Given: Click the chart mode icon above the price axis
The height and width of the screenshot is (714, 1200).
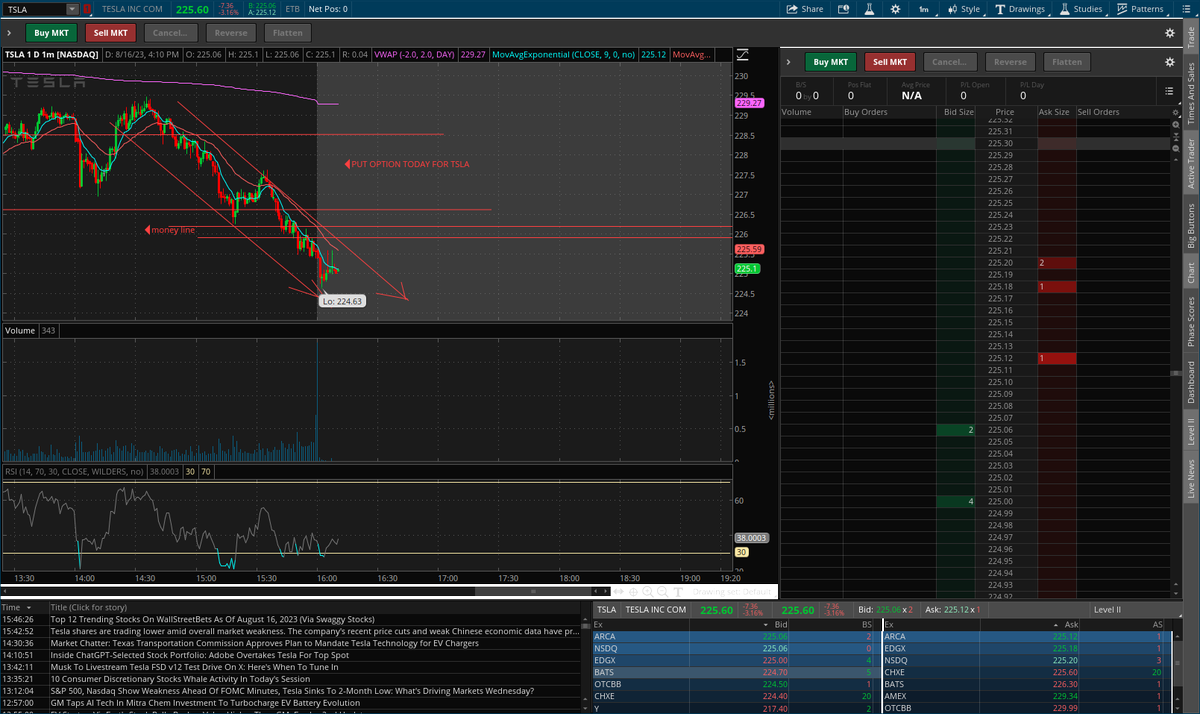Looking at the screenshot, I should pyautogui.click(x=742, y=54).
